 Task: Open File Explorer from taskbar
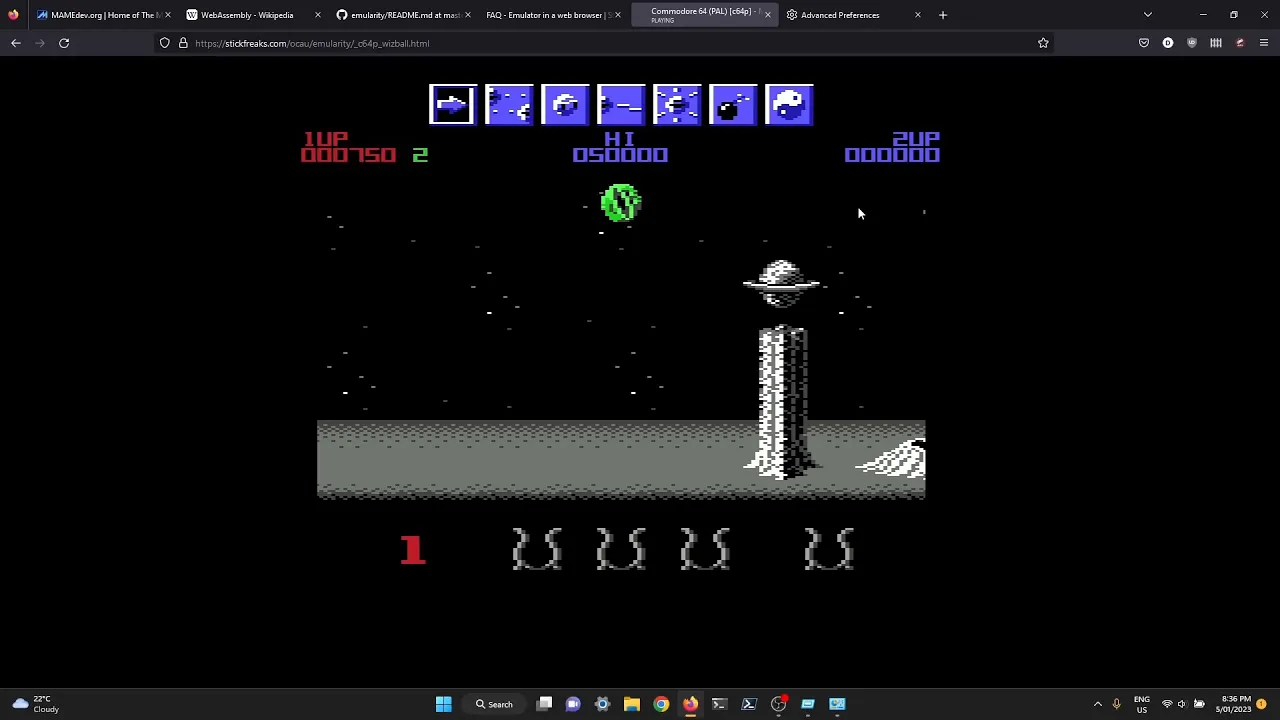point(632,704)
